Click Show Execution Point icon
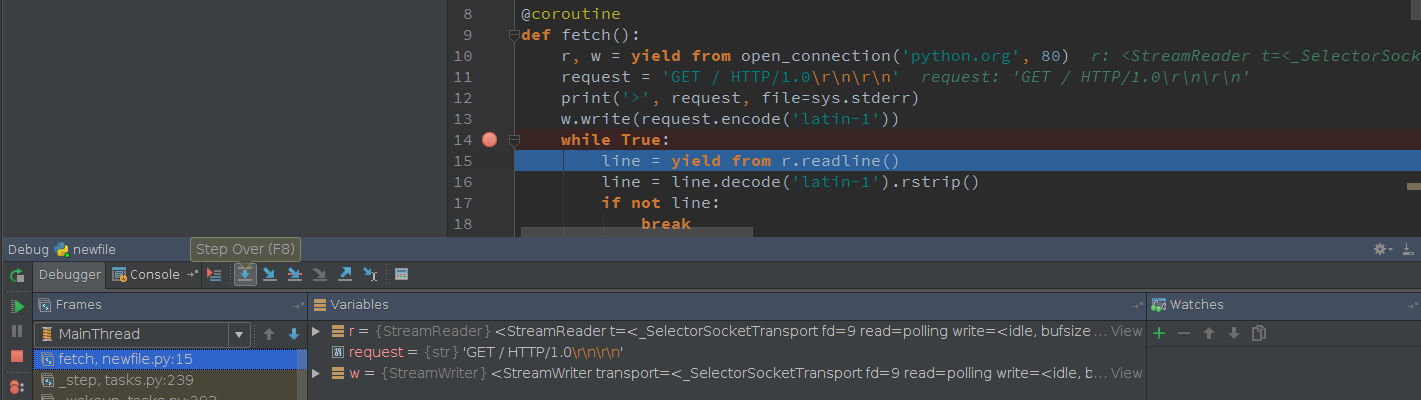The image size is (1421, 400). [214, 274]
